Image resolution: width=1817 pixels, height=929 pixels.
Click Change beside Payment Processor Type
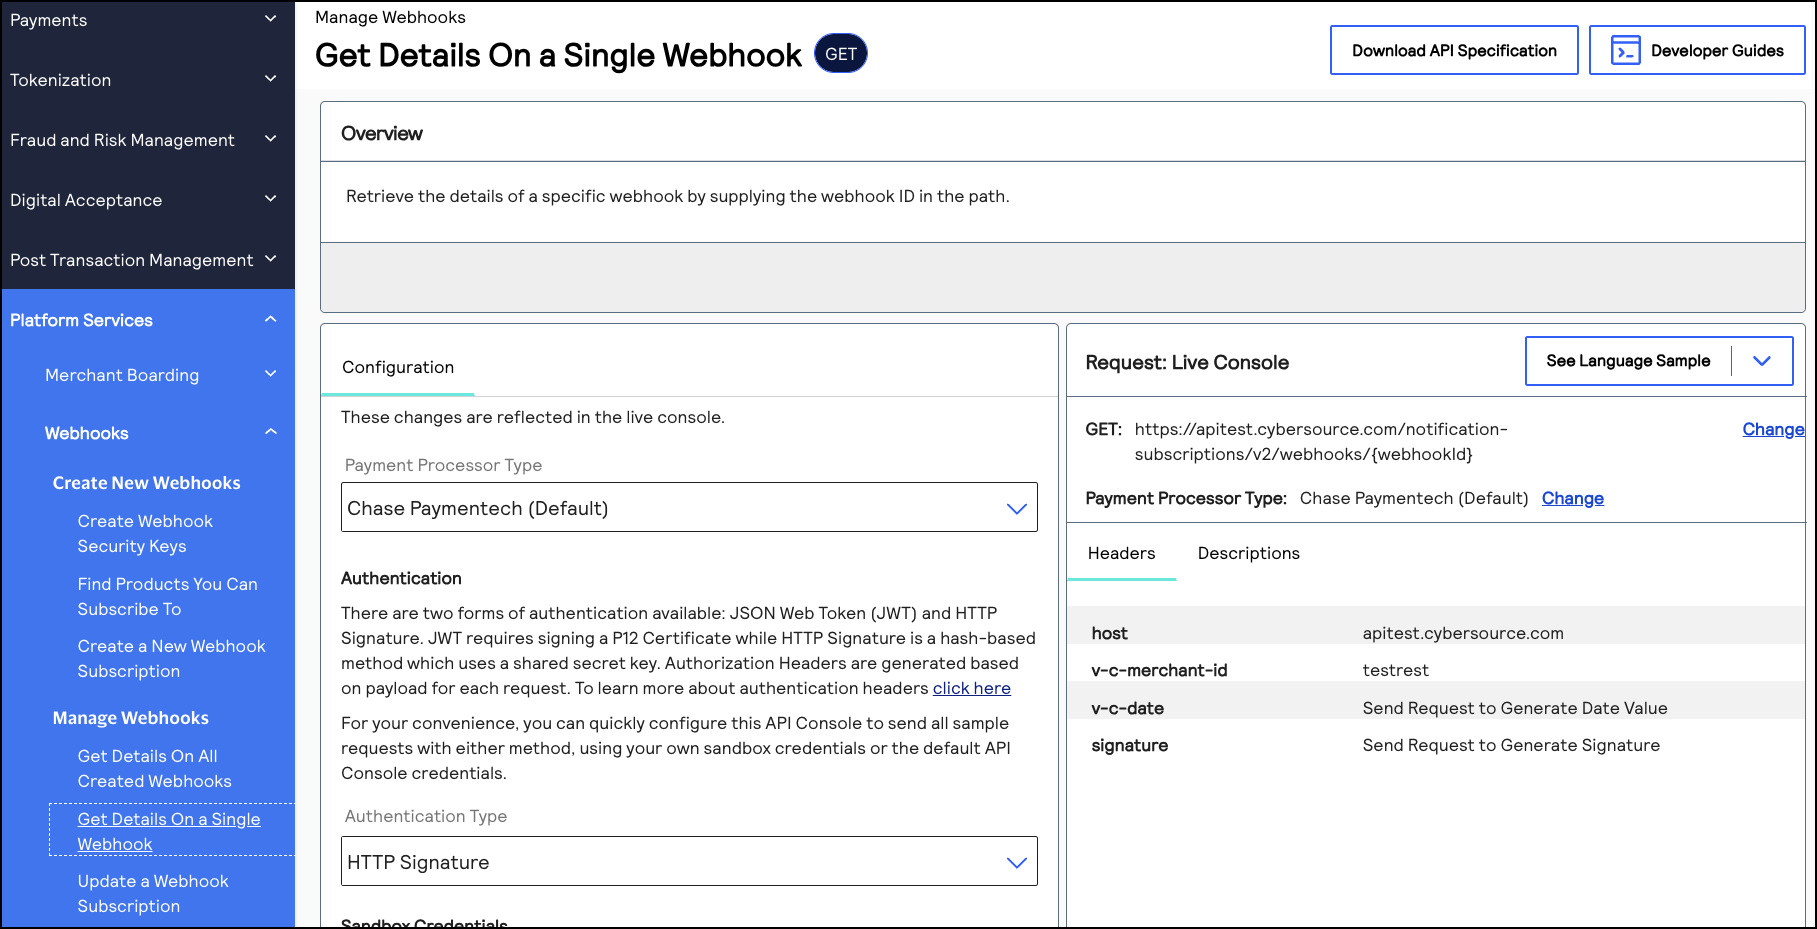1572,497
